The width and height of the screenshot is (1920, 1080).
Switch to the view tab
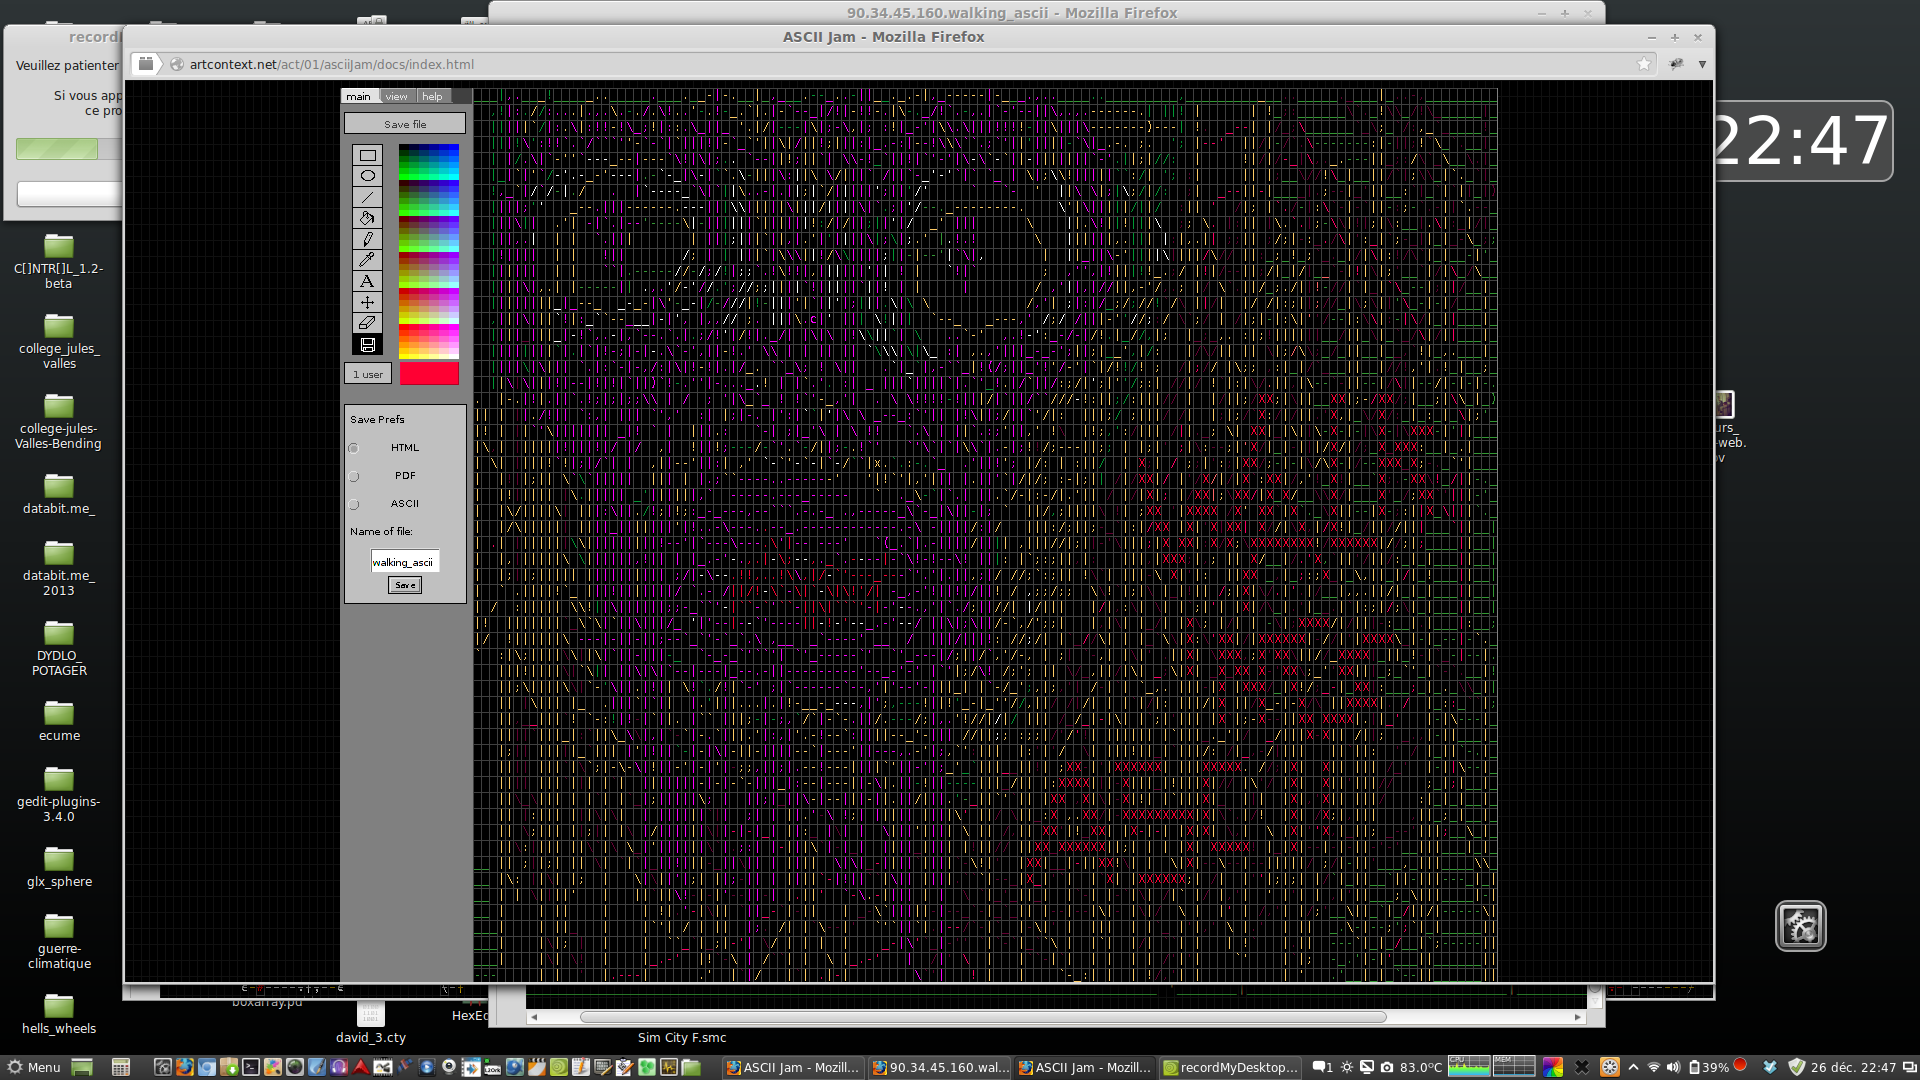[x=397, y=97]
